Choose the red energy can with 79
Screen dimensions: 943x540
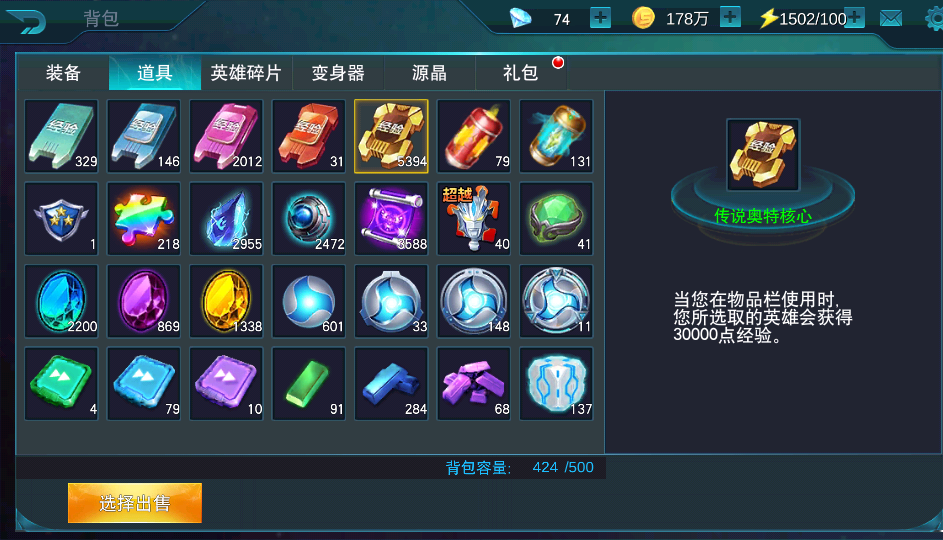474,137
